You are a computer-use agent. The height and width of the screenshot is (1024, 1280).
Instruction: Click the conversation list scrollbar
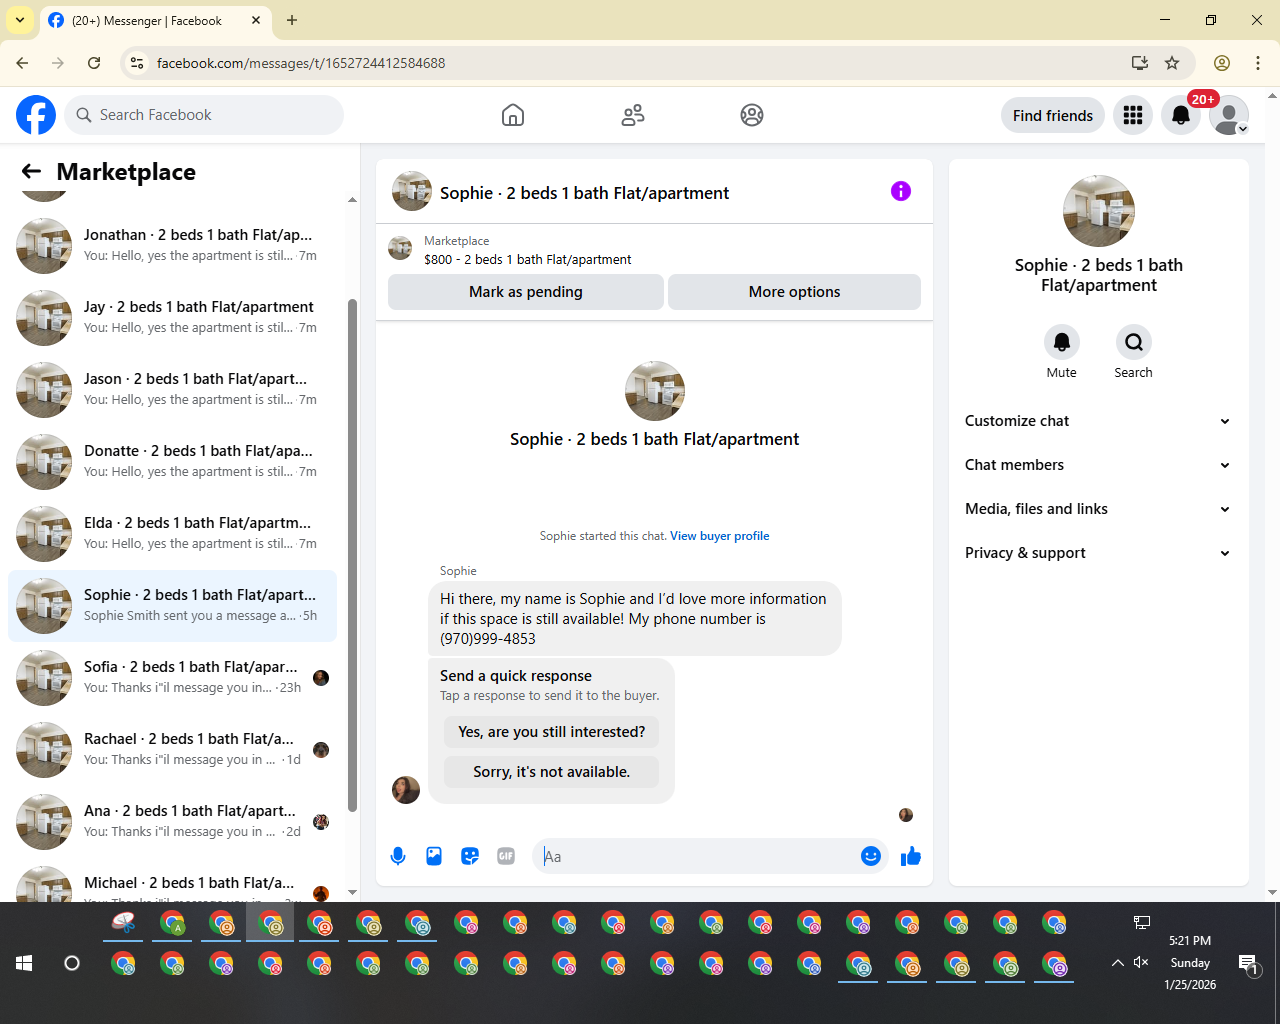pos(352,555)
